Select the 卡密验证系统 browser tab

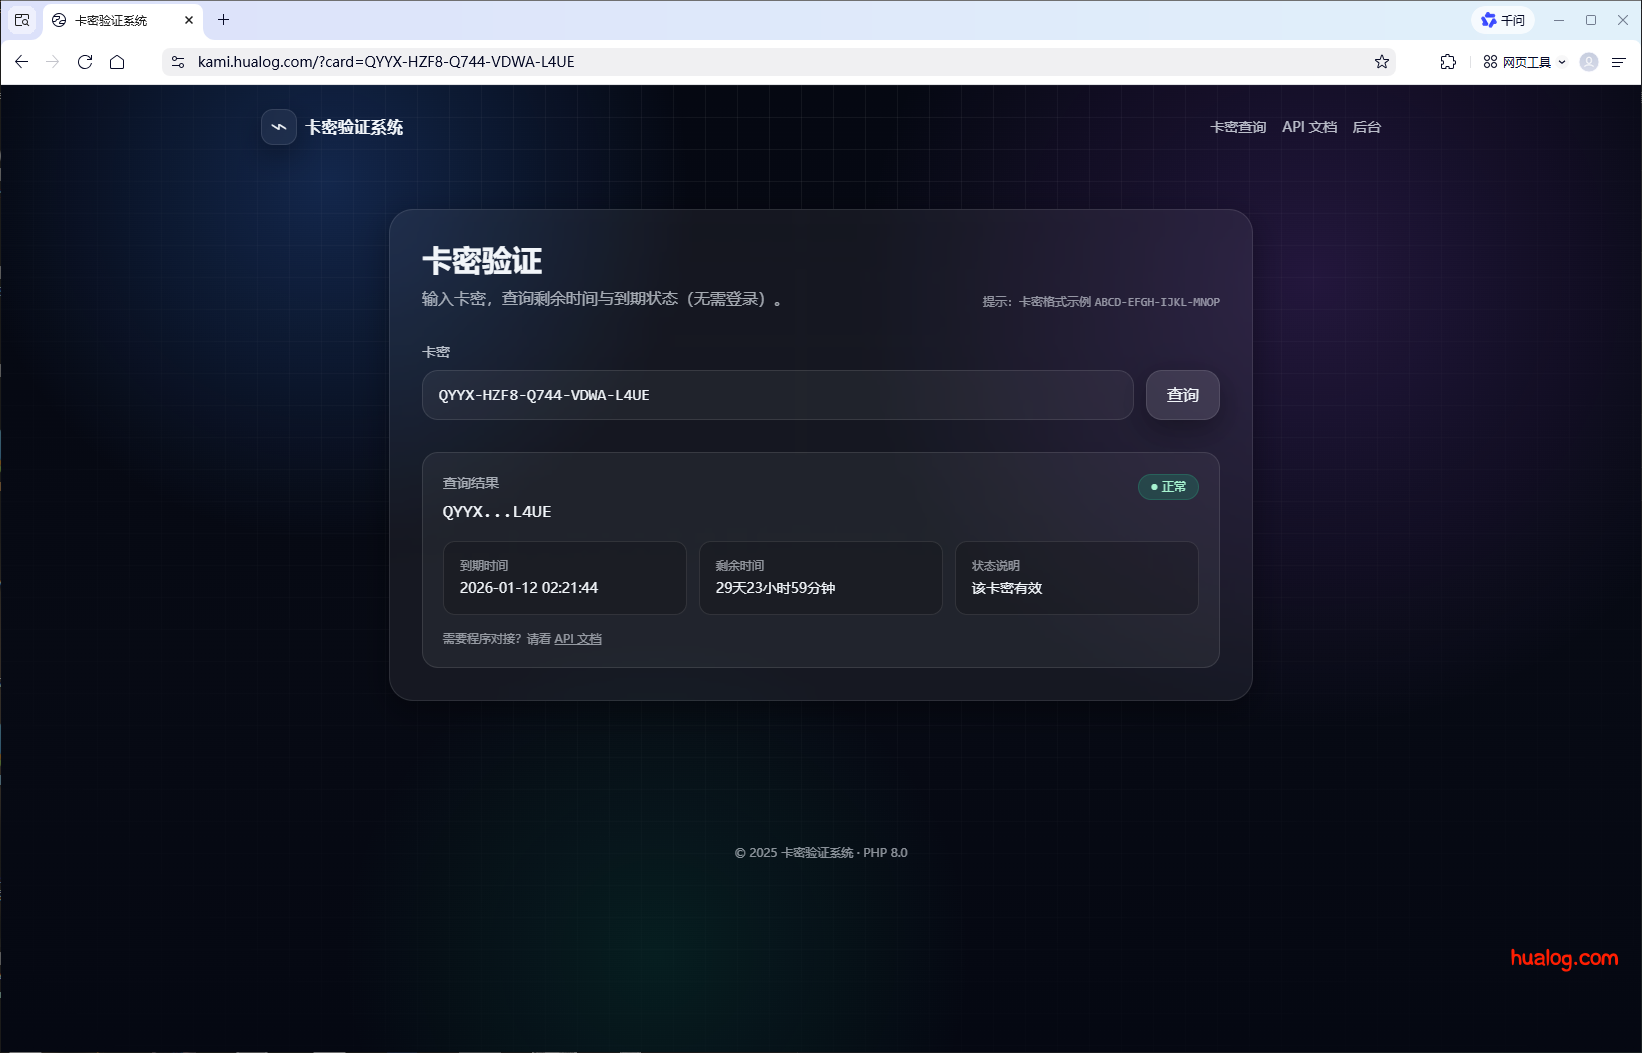click(110, 19)
